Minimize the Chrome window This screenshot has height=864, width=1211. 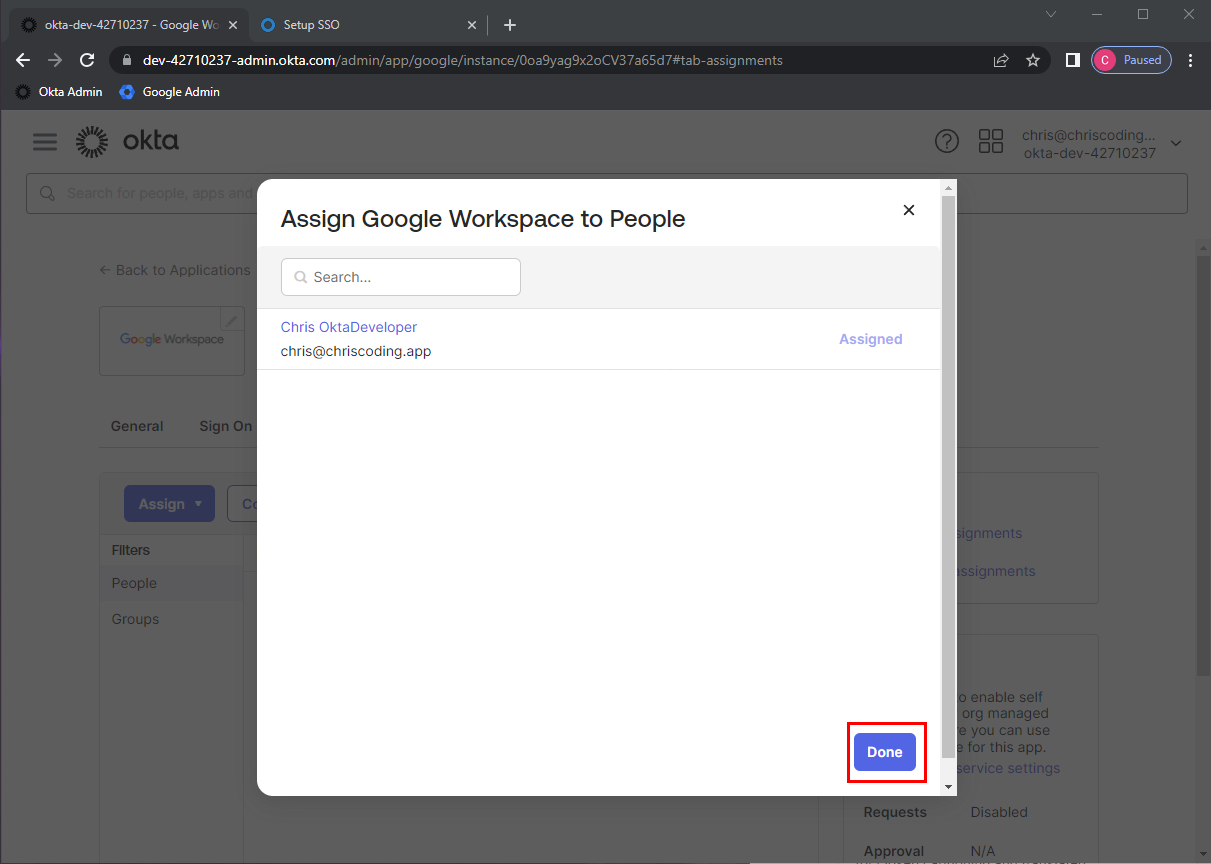click(1097, 14)
